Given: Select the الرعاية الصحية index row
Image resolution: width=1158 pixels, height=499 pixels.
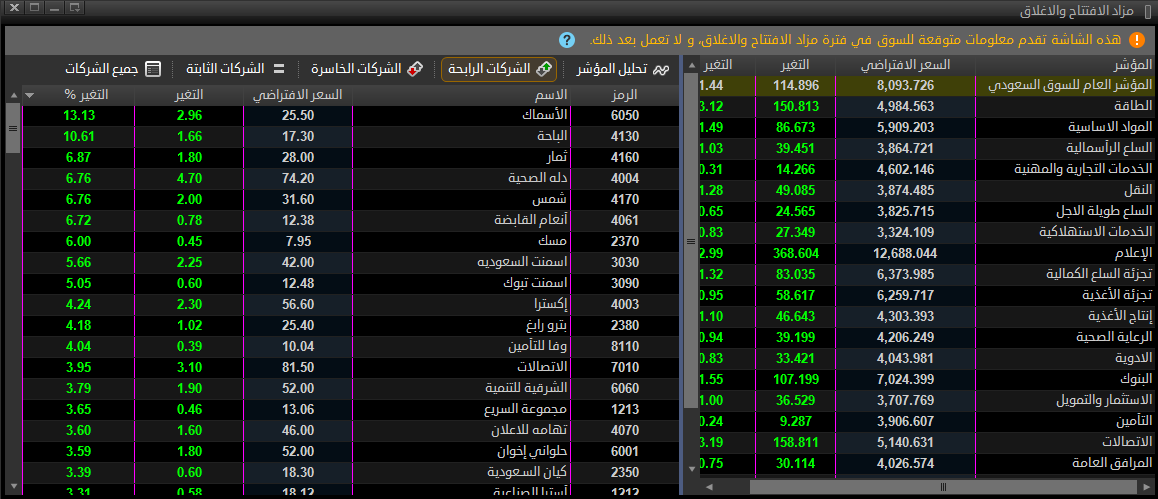Looking at the screenshot, I should point(926,337).
